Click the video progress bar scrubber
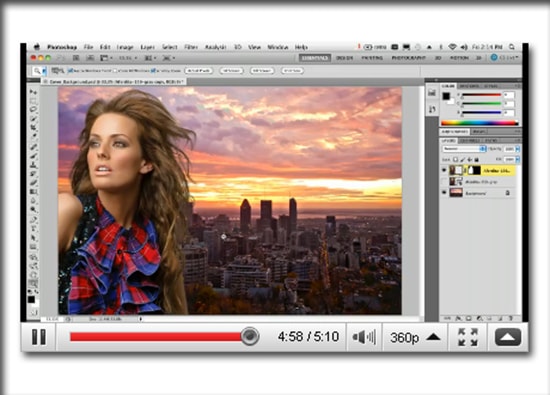 (250, 336)
